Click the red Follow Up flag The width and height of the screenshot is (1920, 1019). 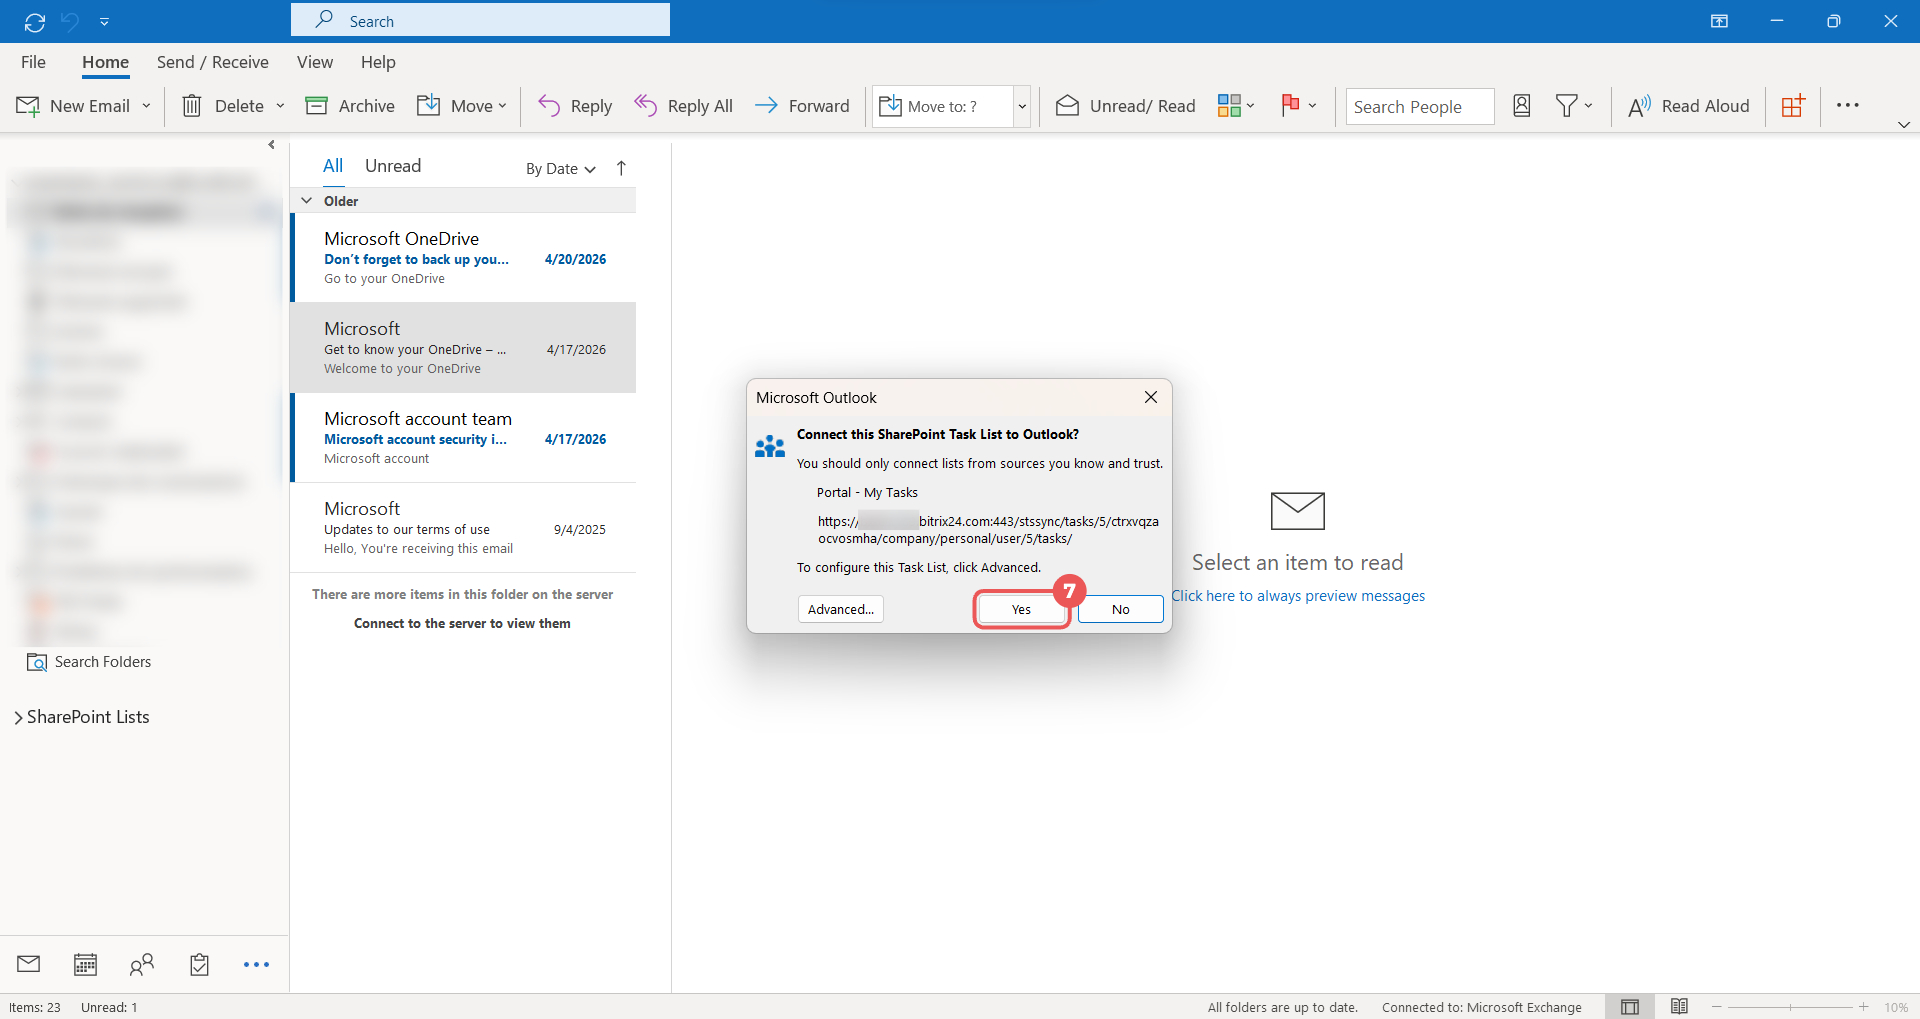[x=1290, y=105]
